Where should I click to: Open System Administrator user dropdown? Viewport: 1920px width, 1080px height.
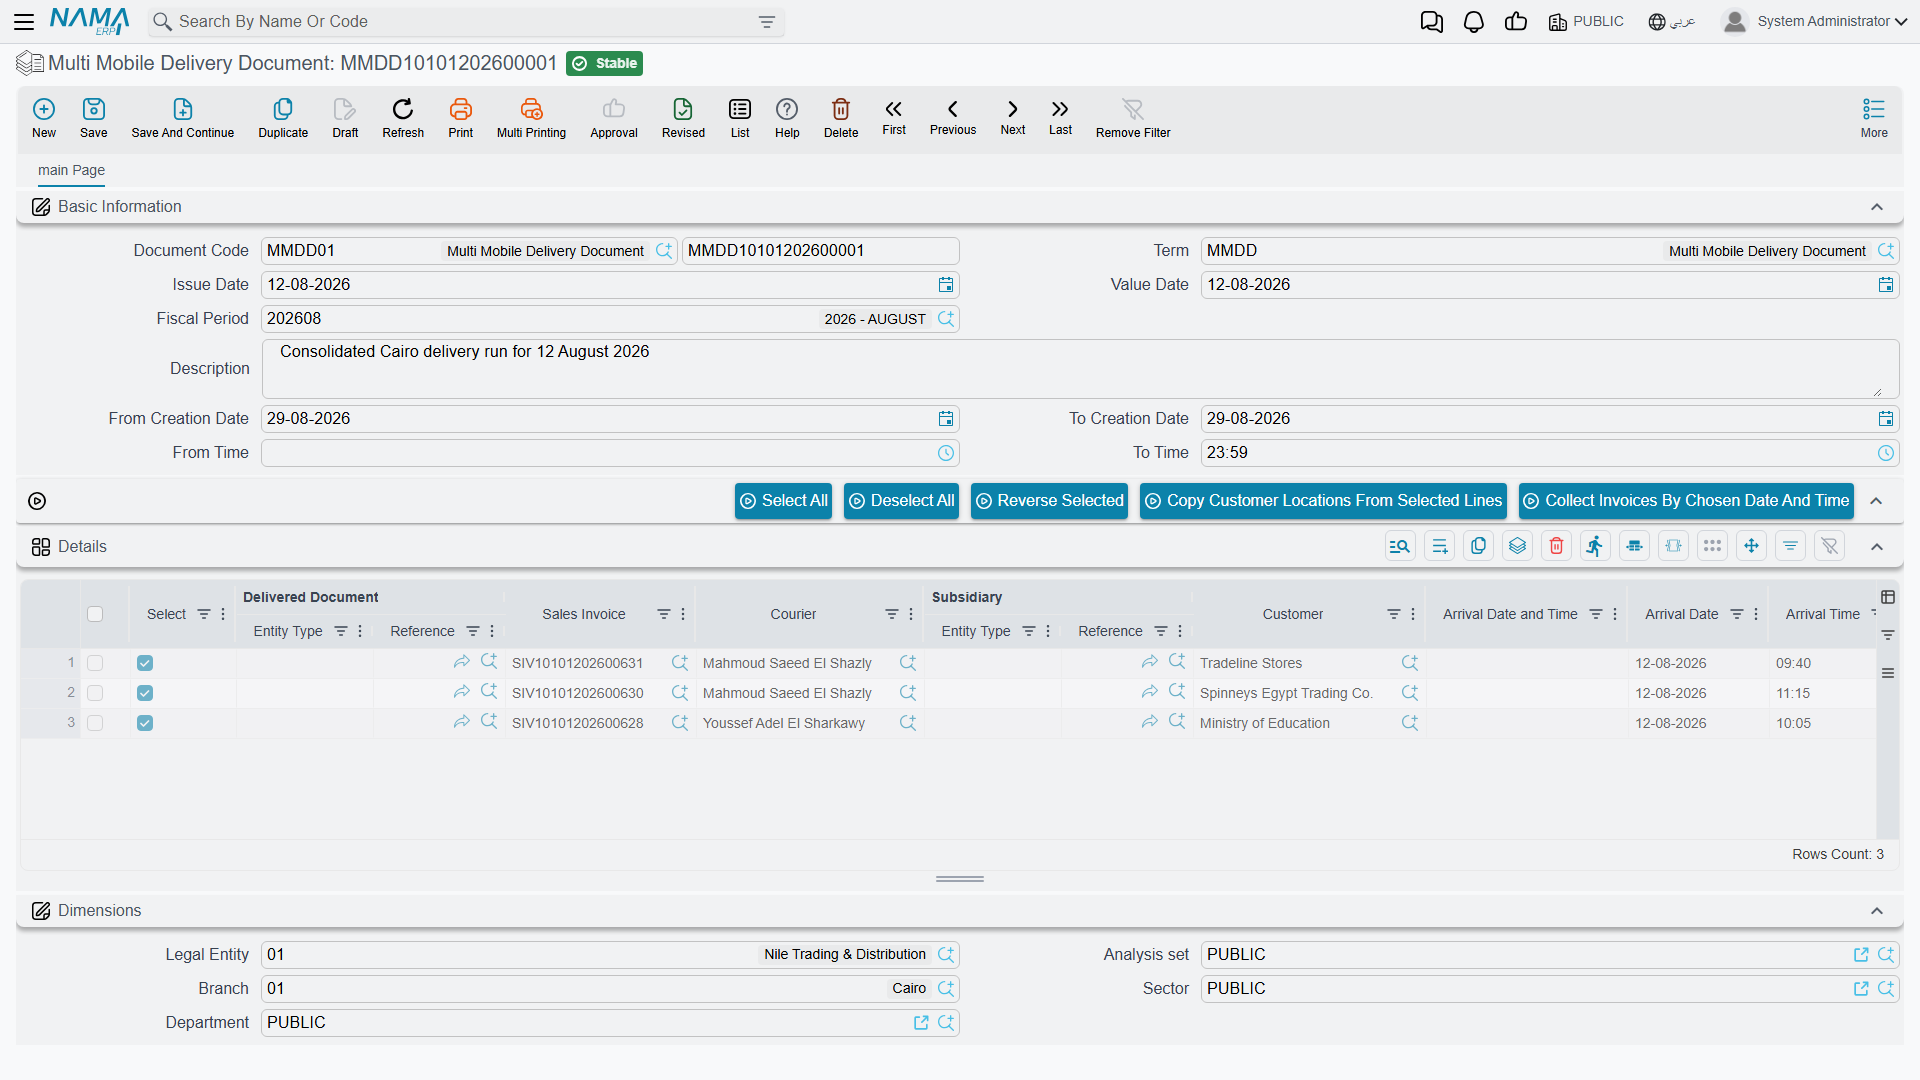coord(1815,21)
